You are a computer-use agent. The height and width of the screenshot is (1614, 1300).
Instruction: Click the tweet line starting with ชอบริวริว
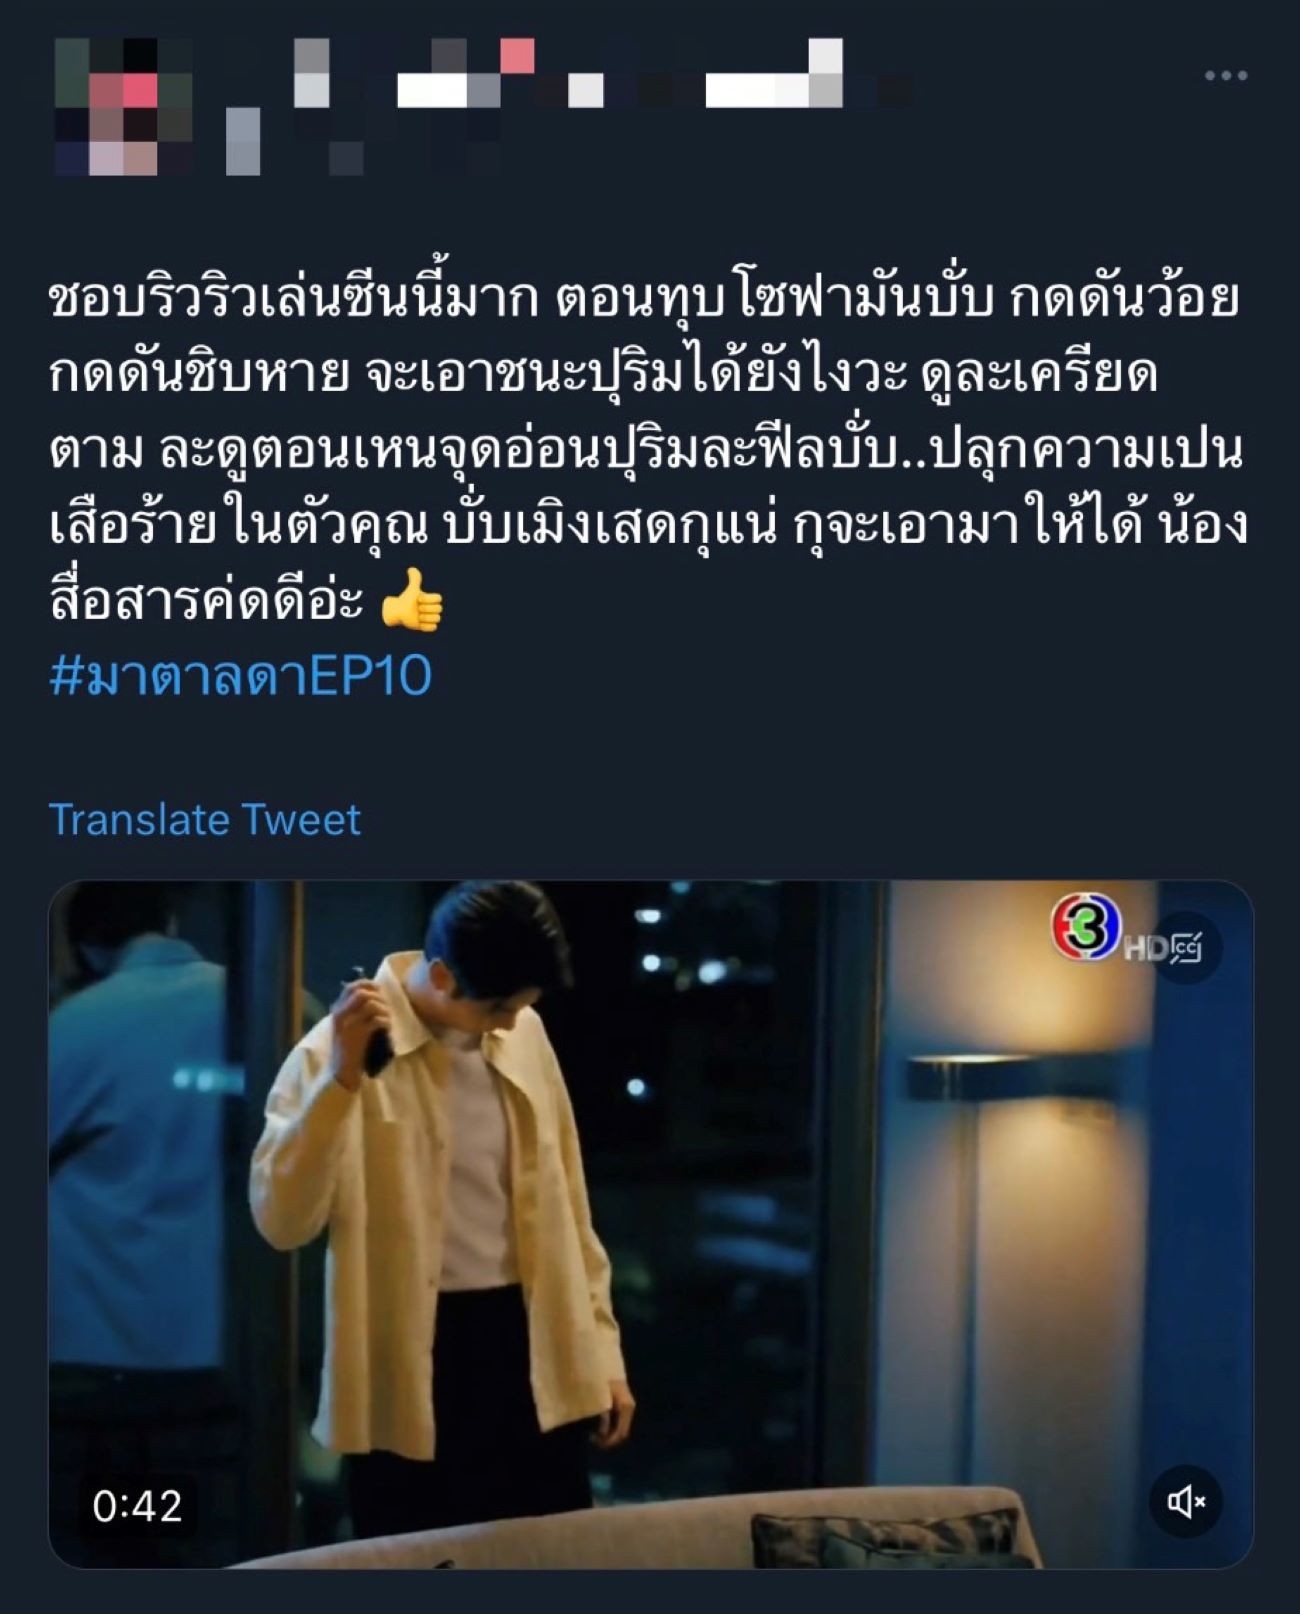644,299
